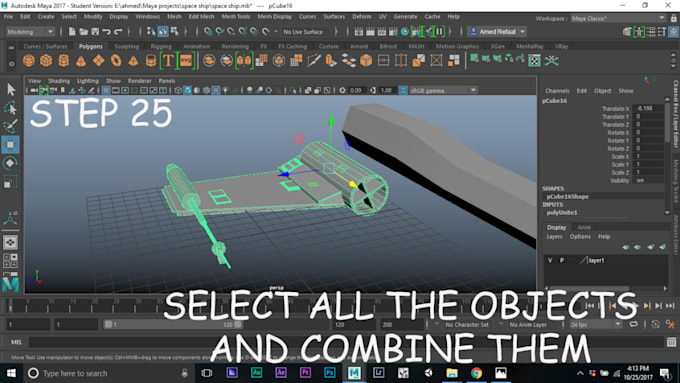Image resolution: width=680 pixels, height=383 pixels.
Task: Open the Edit Mesh menu
Action: (201, 16)
